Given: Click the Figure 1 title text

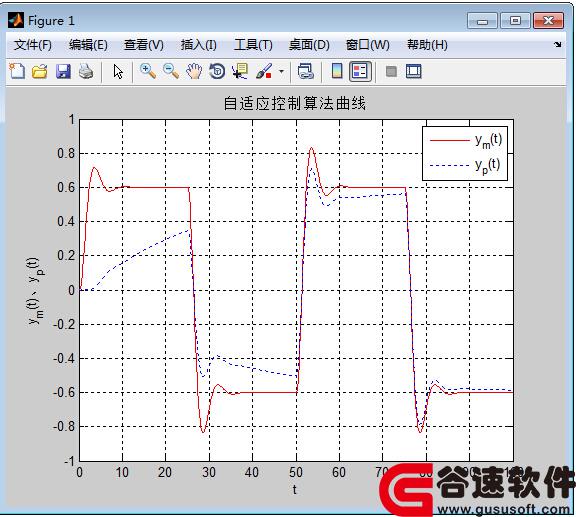Looking at the screenshot, I should pos(51,21).
